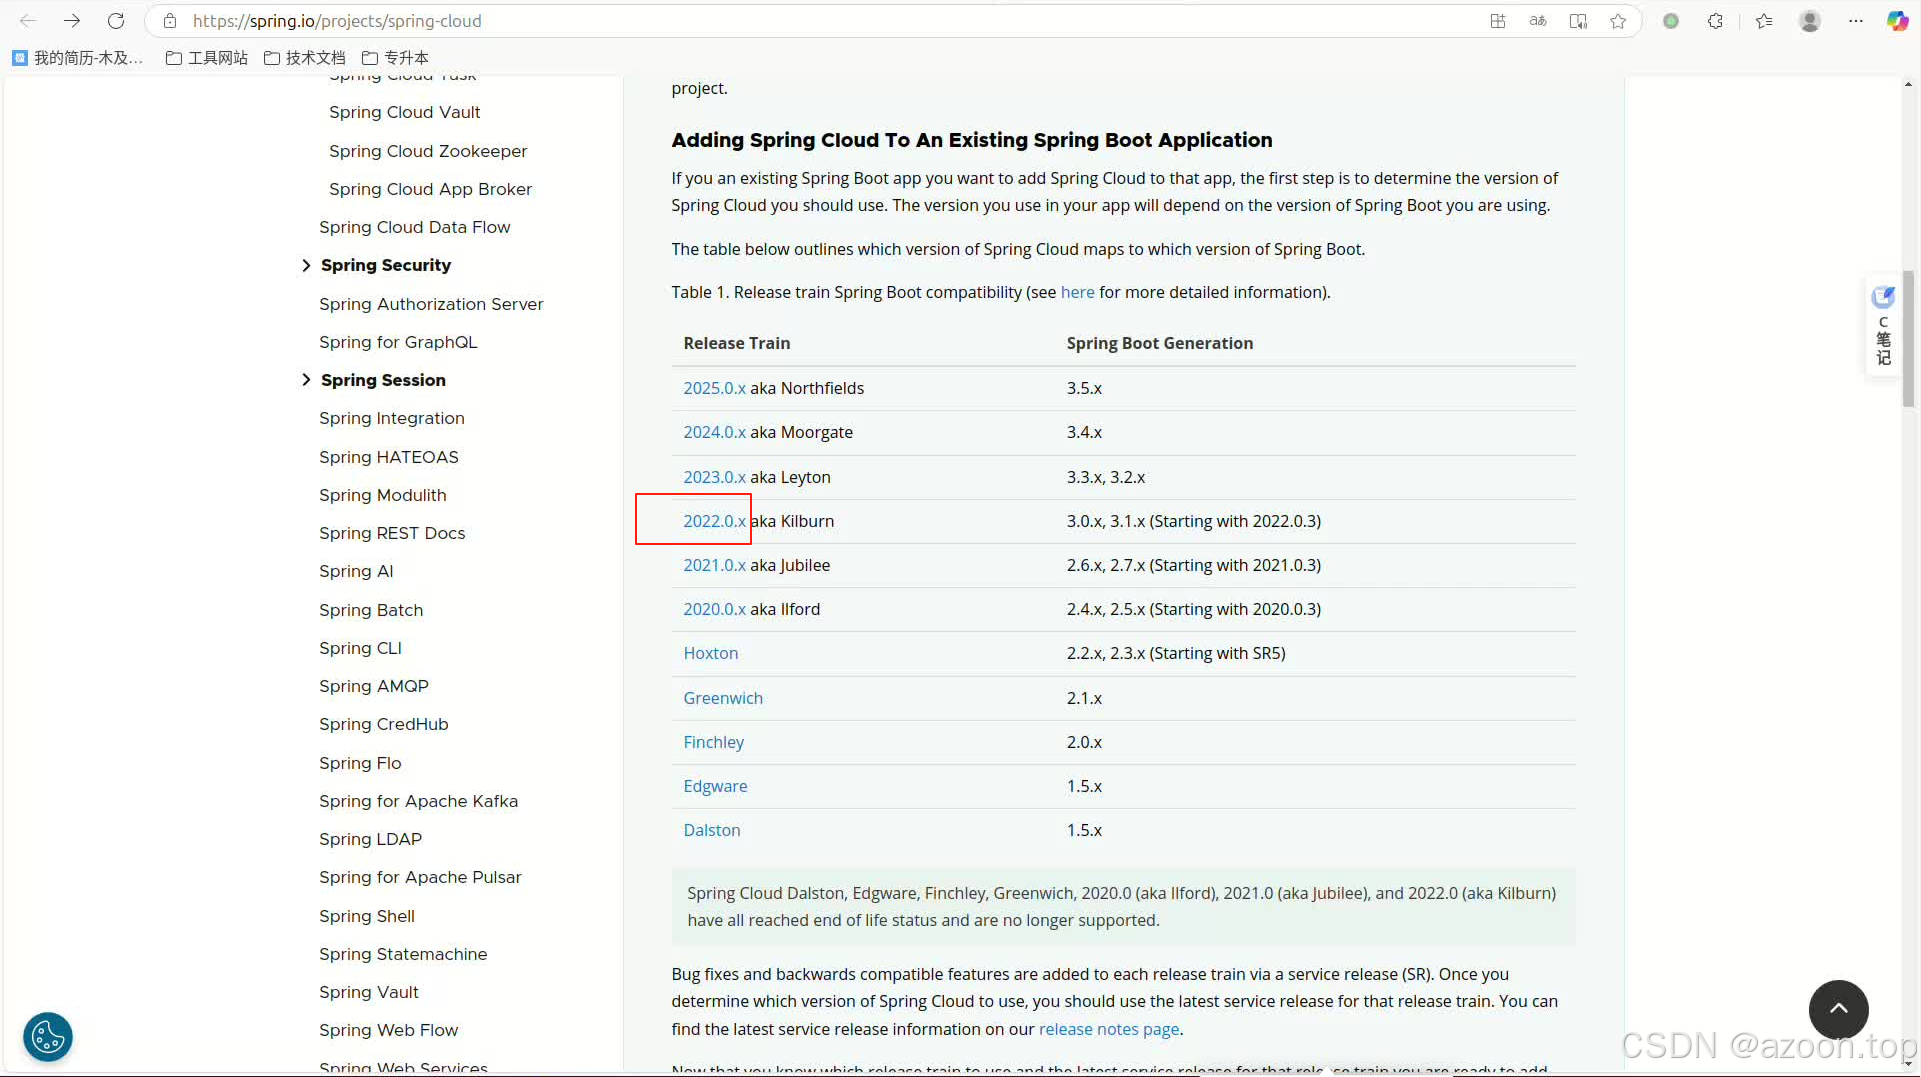Image resolution: width=1921 pixels, height=1077 pixels.
Task: Open the favorites list icon
Action: 1764,21
